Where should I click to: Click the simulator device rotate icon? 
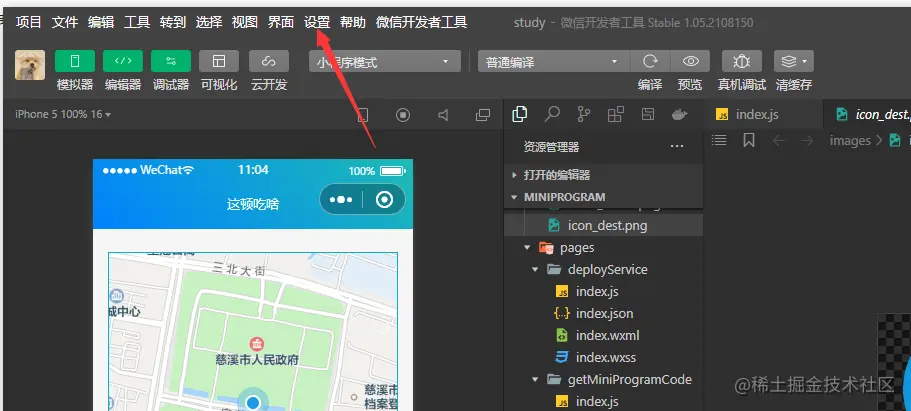(363, 115)
